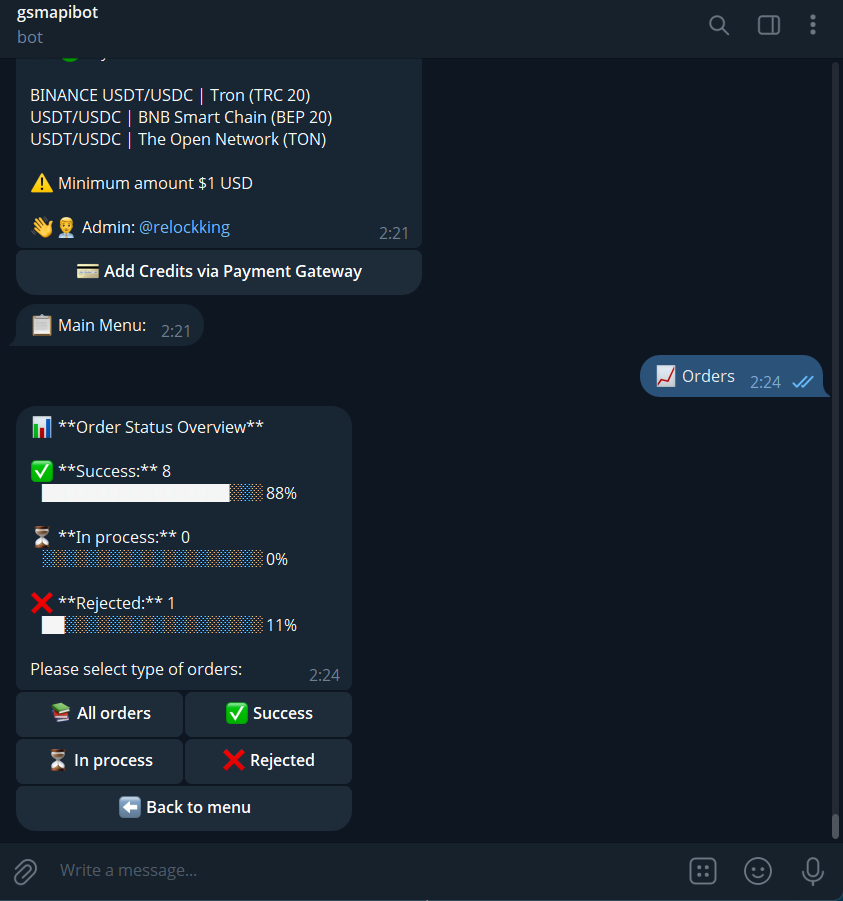Click the Success 88% progress bar
Image resolution: width=843 pixels, height=901 pixels.
[152, 493]
